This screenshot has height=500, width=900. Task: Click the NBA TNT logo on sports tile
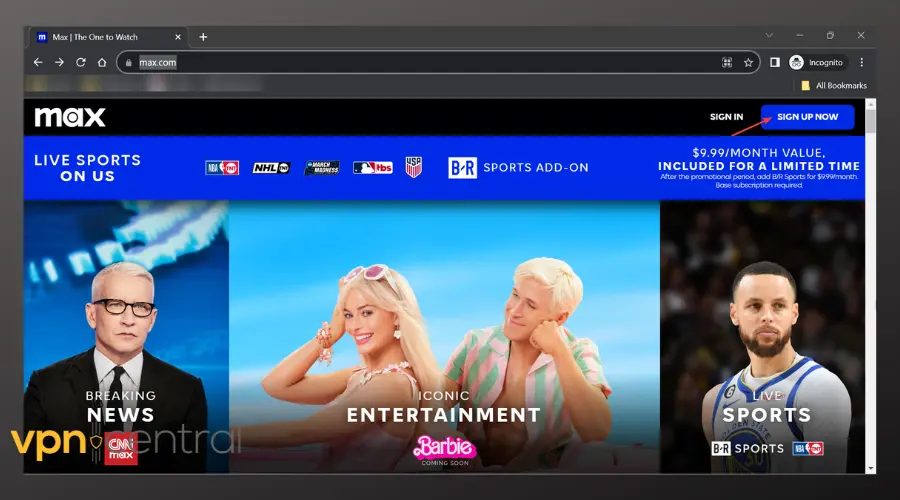[808, 448]
